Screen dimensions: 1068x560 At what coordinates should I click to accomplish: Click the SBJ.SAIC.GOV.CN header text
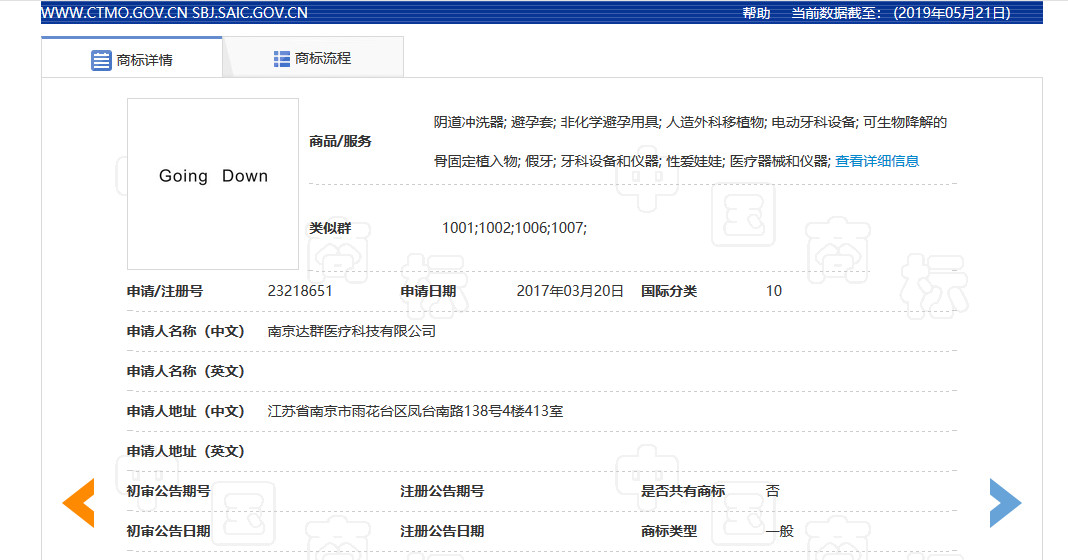tap(250, 13)
